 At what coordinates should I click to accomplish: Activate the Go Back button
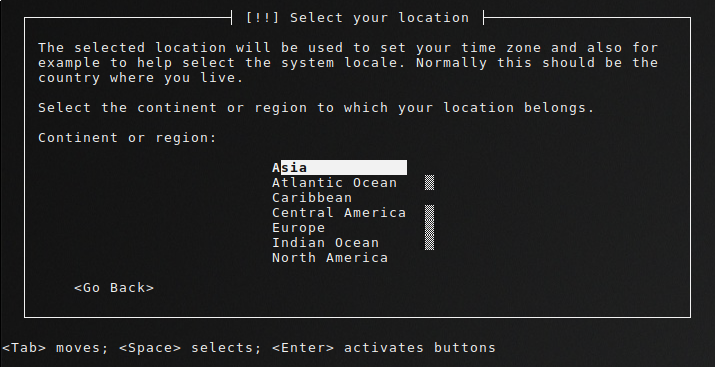click(x=114, y=288)
